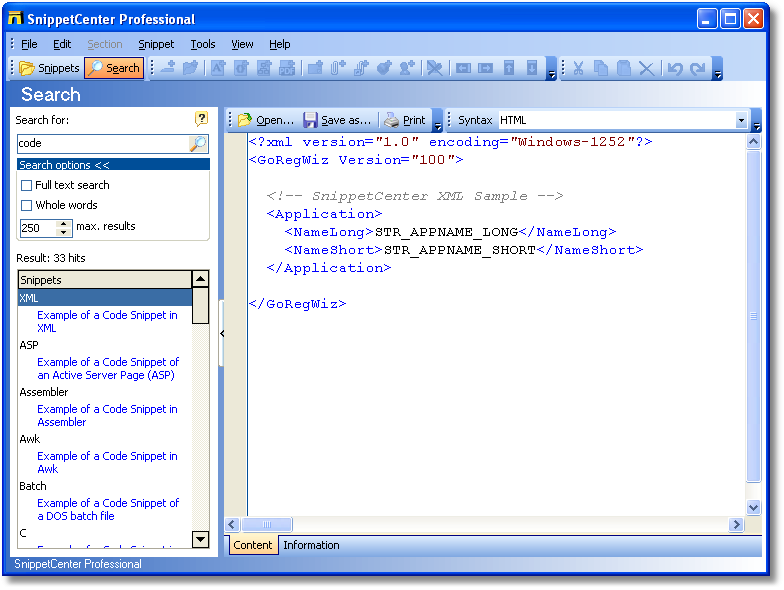Click the add tag toolbar icon
The height and width of the screenshot is (590, 784).
384,68
